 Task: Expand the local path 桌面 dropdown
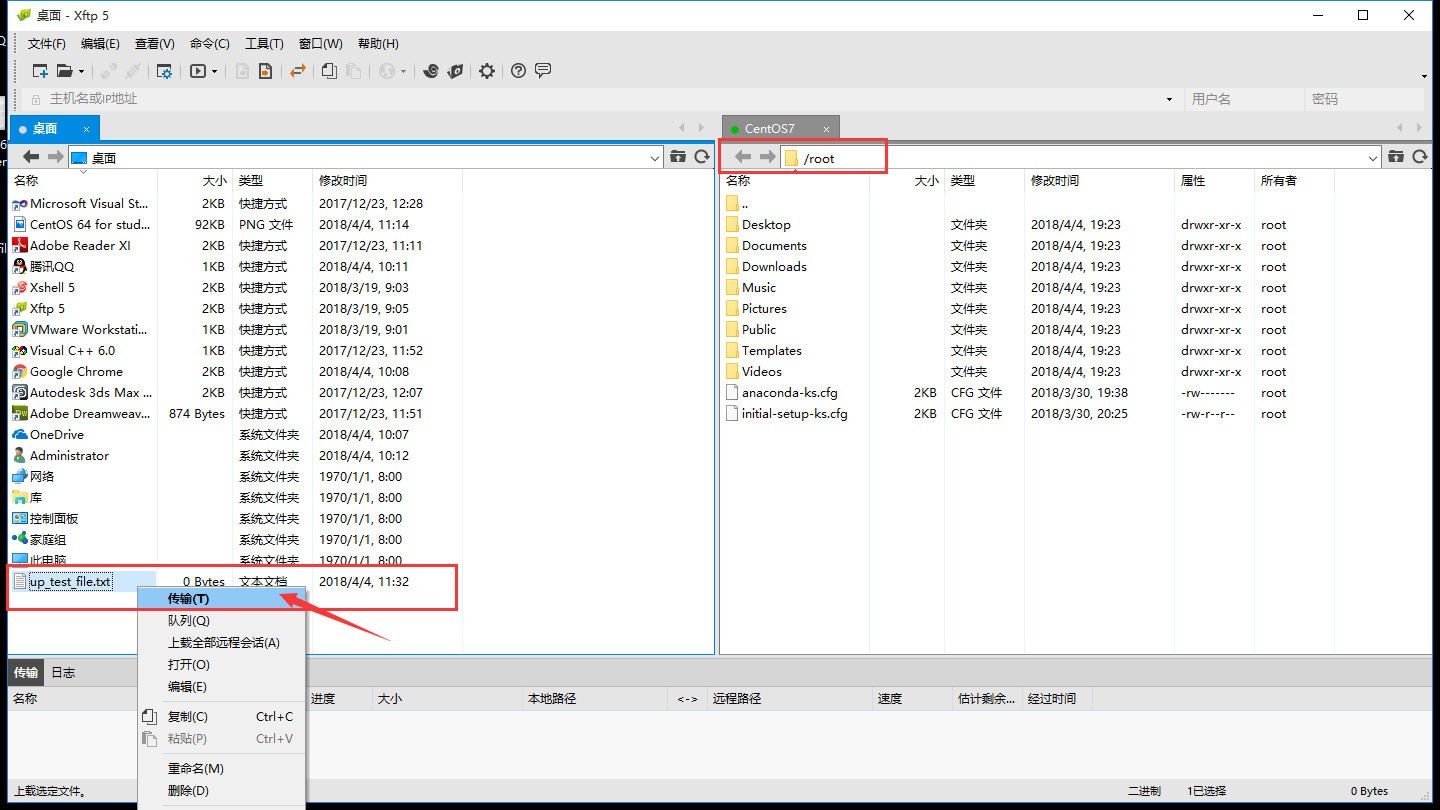(655, 158)
